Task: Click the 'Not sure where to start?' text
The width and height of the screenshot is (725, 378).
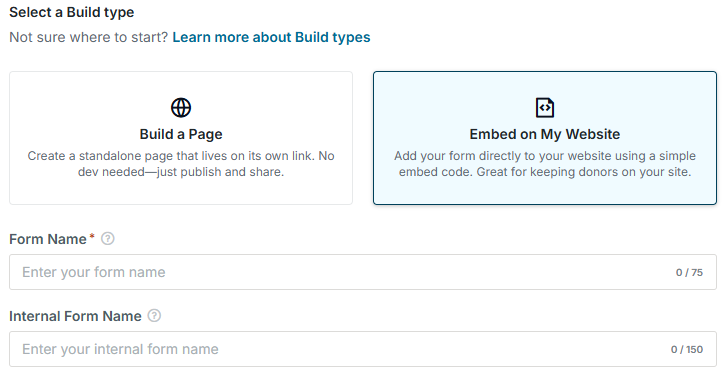Action: point(88,37)
